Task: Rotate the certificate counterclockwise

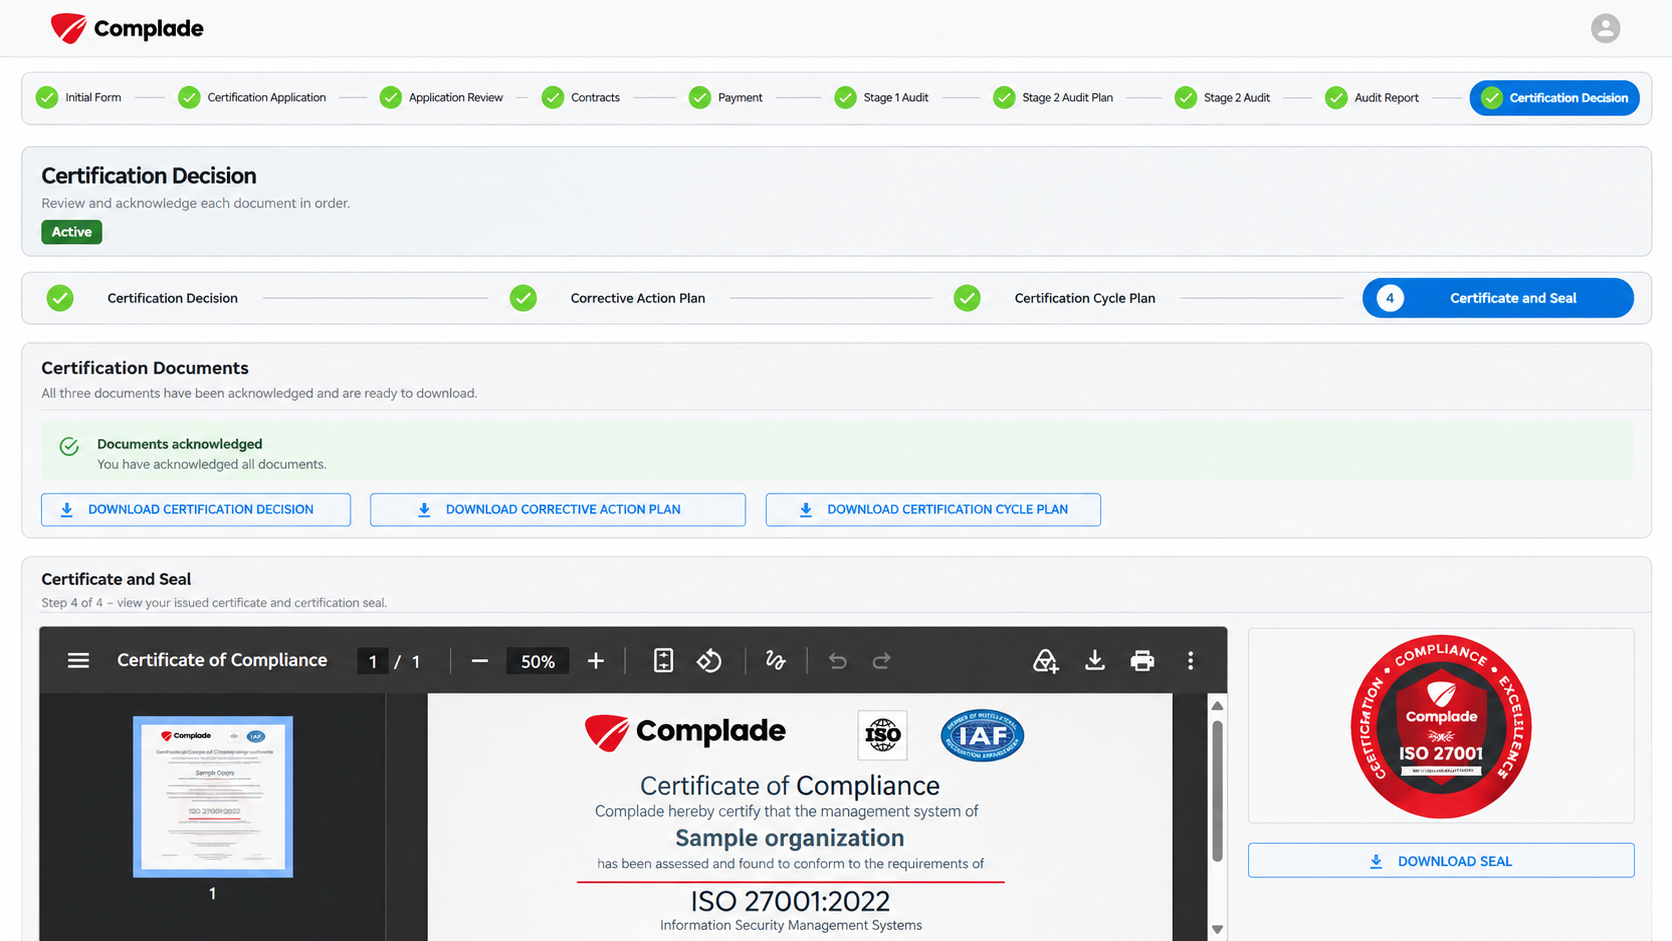Action: 709,661
